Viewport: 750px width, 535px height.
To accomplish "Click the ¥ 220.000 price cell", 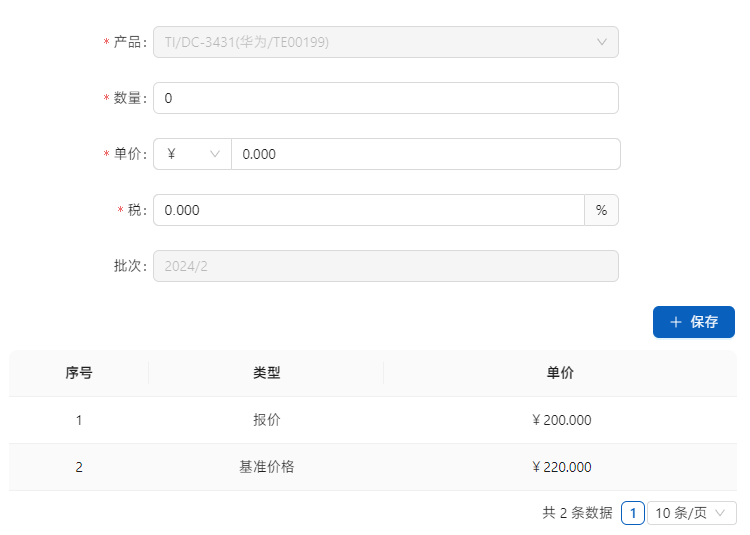I will [x=561, y=467].
